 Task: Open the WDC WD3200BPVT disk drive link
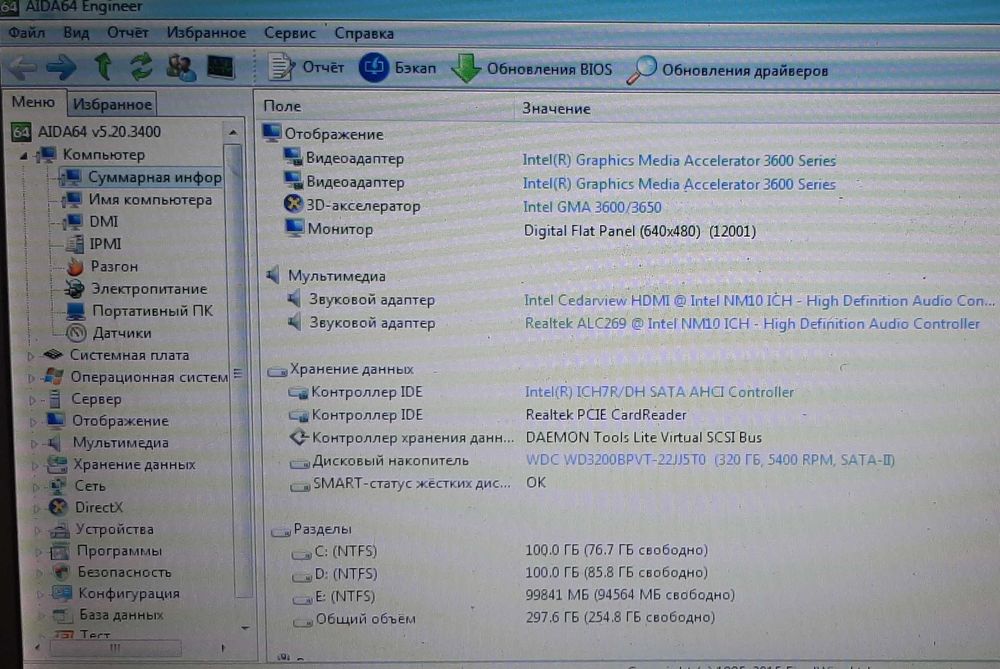tap(710, 460)
